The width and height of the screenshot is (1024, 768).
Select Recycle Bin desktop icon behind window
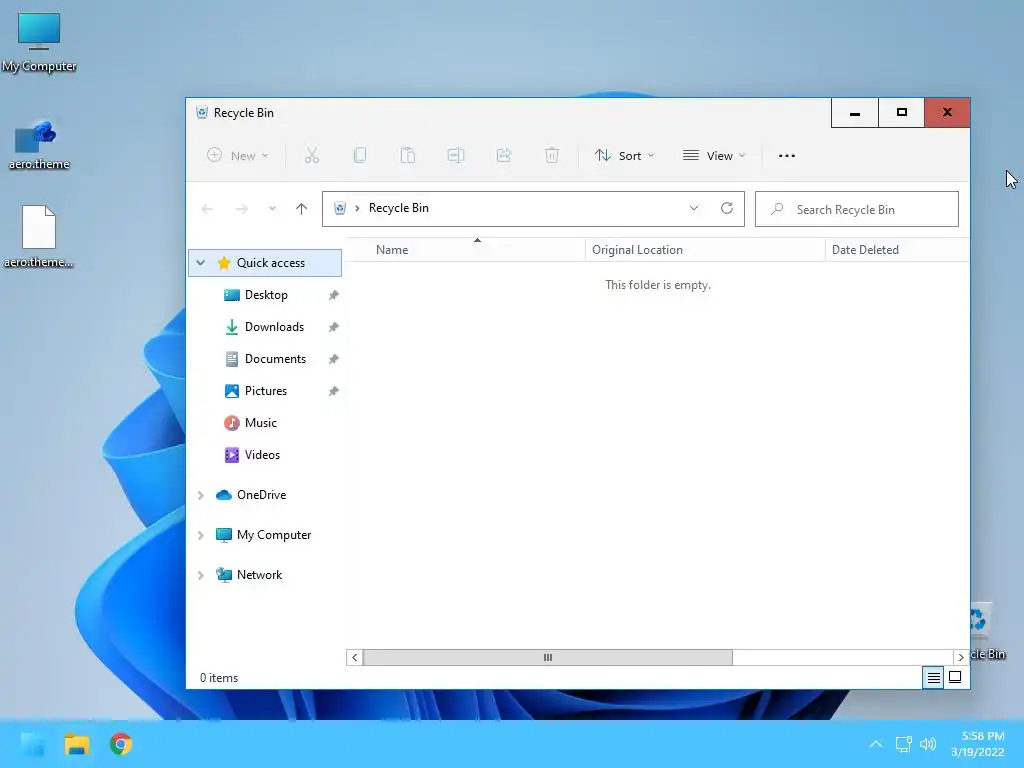[987, 632]
